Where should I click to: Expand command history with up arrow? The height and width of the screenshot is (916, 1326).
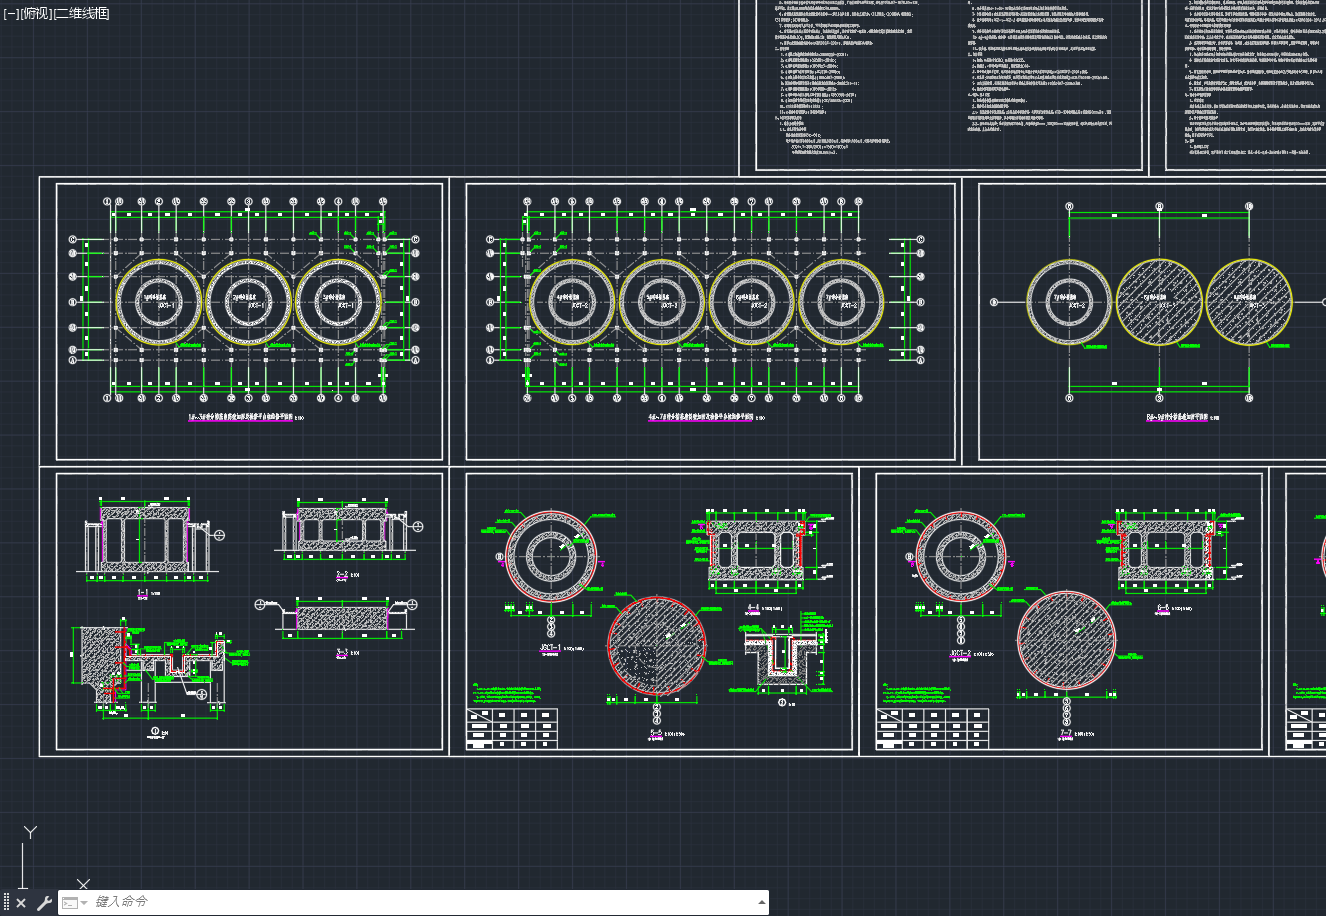(x=762, y=902)
